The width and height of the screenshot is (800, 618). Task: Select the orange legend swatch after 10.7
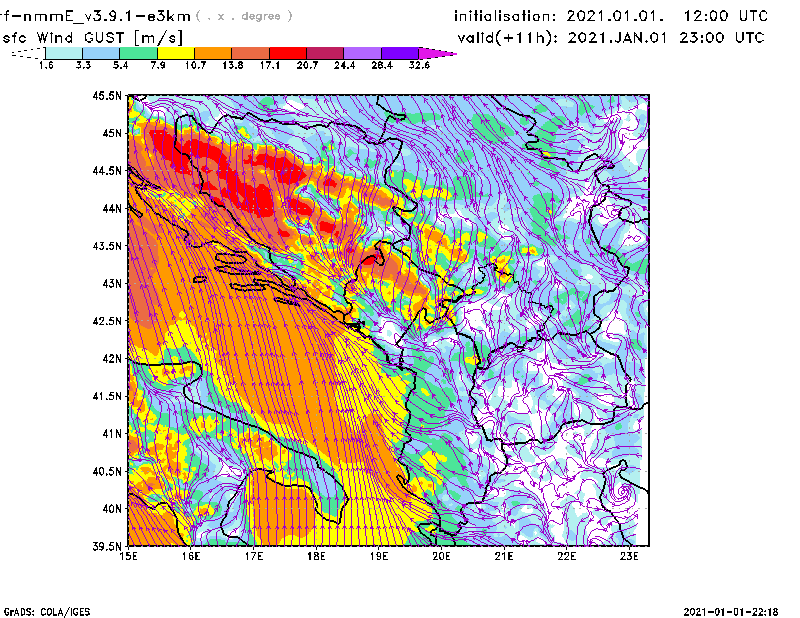click(213, 53)
